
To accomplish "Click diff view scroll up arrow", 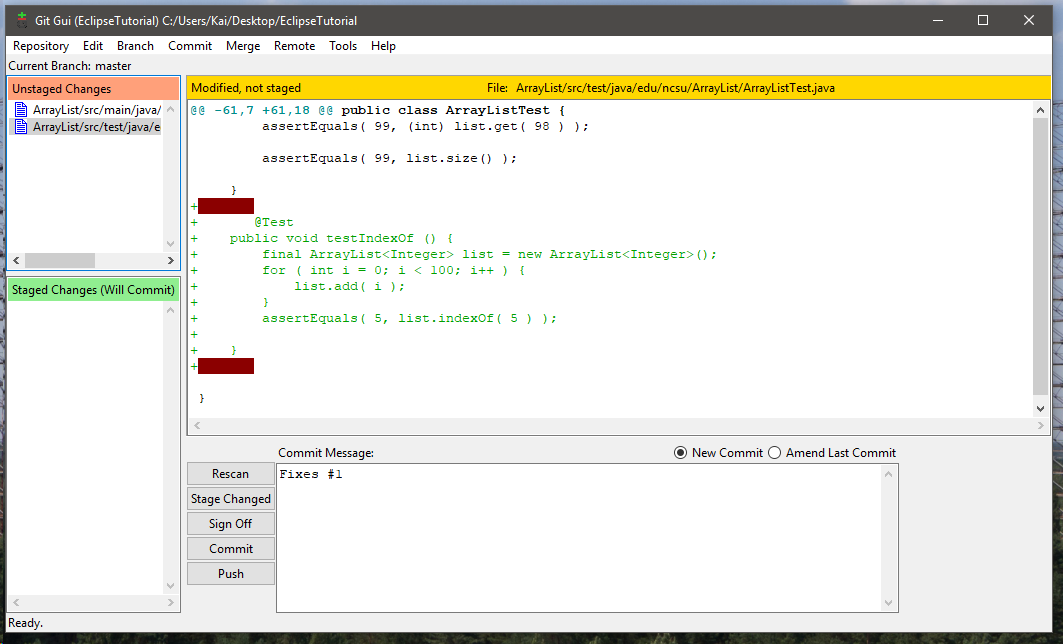I will pyautogui.click(x=1040, y=110).
